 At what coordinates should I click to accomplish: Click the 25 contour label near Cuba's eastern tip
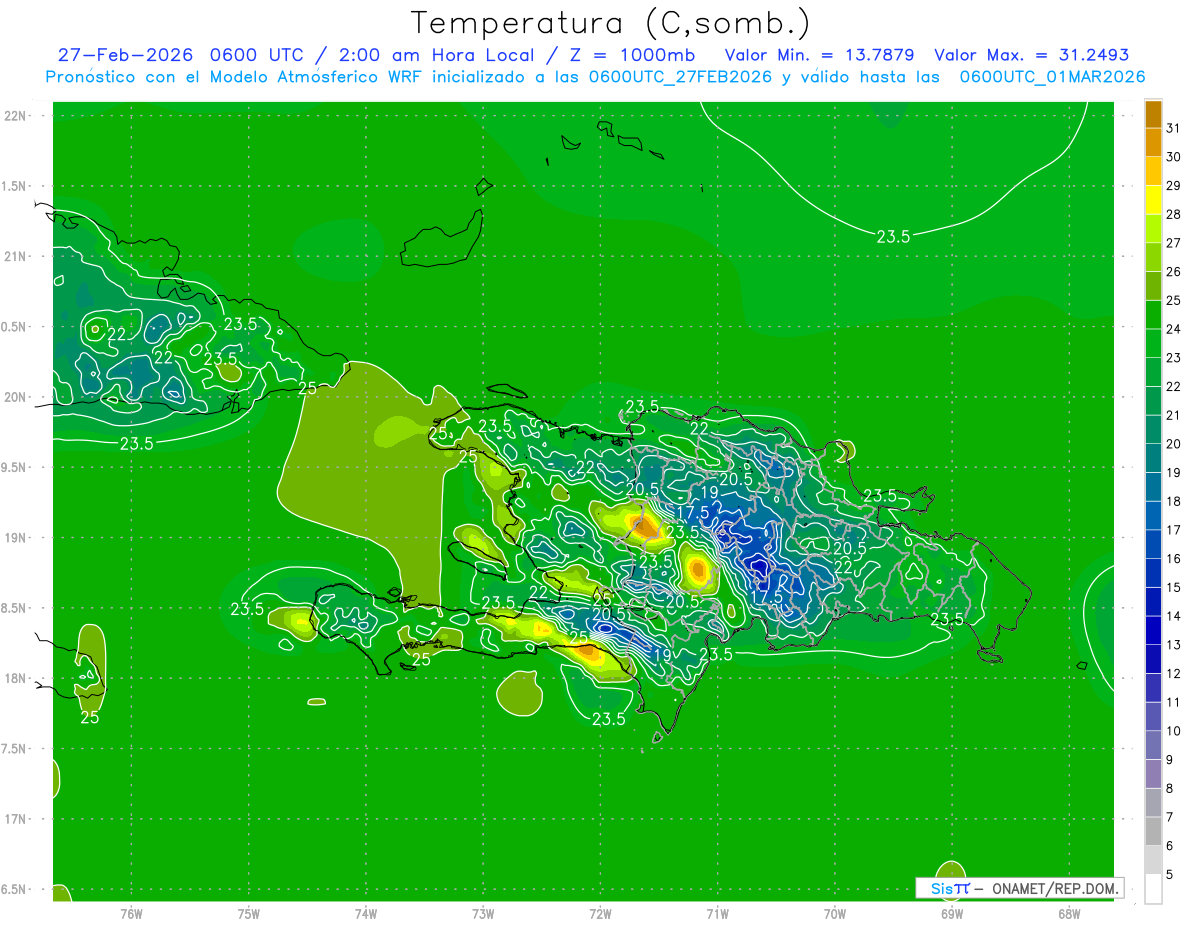[308, 388]
